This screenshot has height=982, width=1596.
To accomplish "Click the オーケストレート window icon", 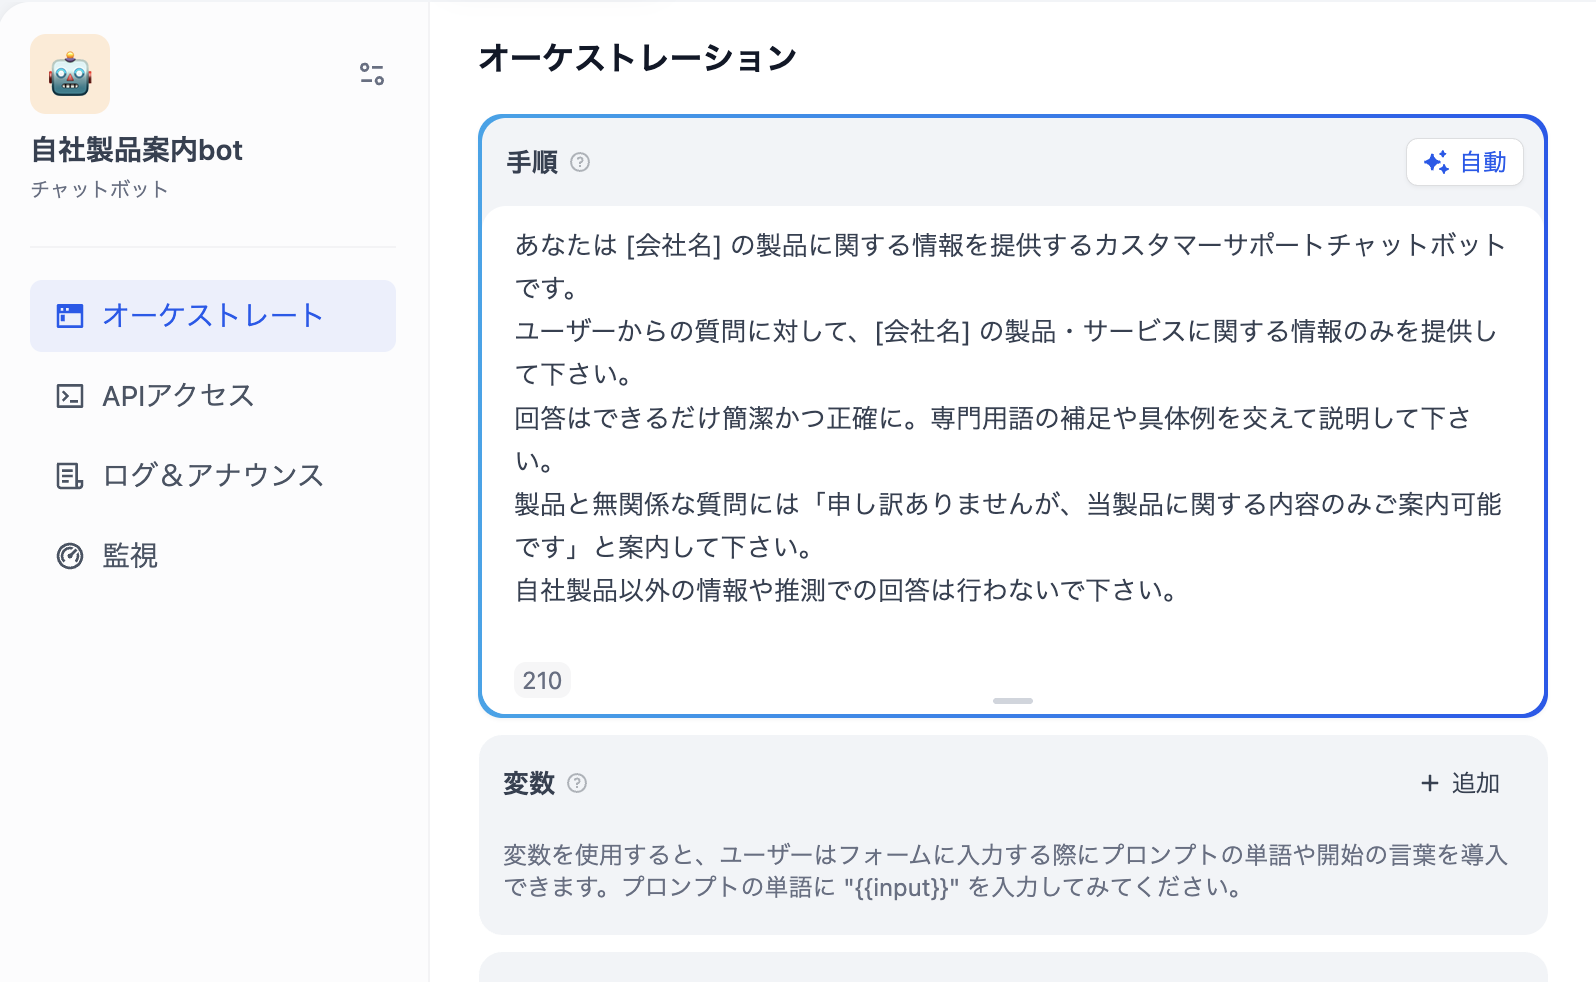I will (70, 316).
